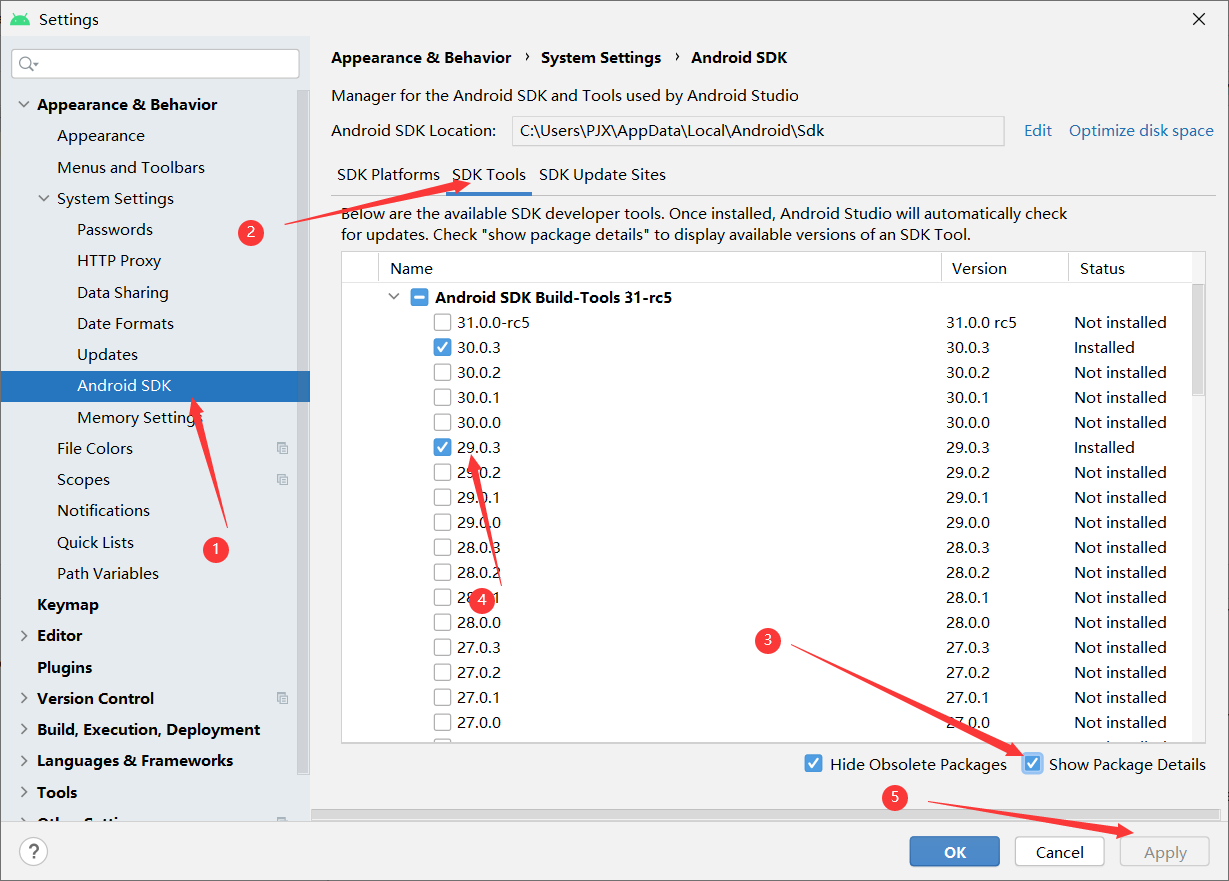Open Menus and Toolbars settings
Image resolution: width=1229 pixels, height=881 pixels.
coord(131,168)
